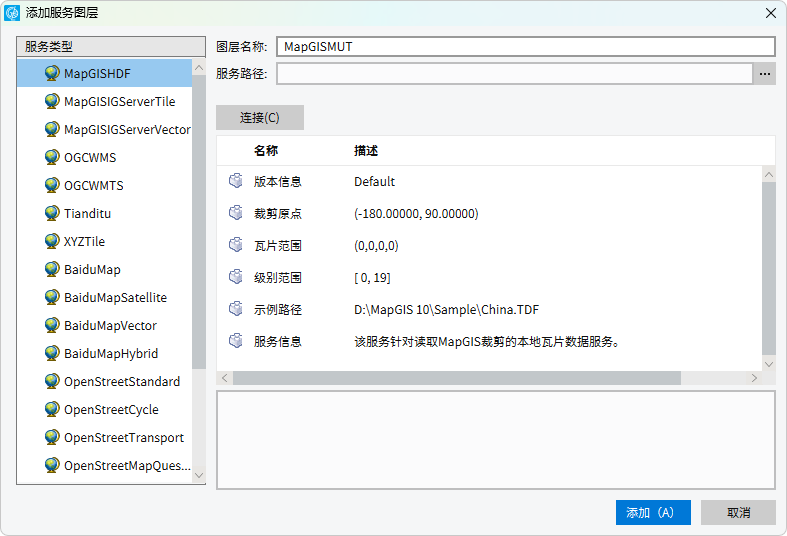Click the globe icon beside XYZTile

tap(52, 241)
